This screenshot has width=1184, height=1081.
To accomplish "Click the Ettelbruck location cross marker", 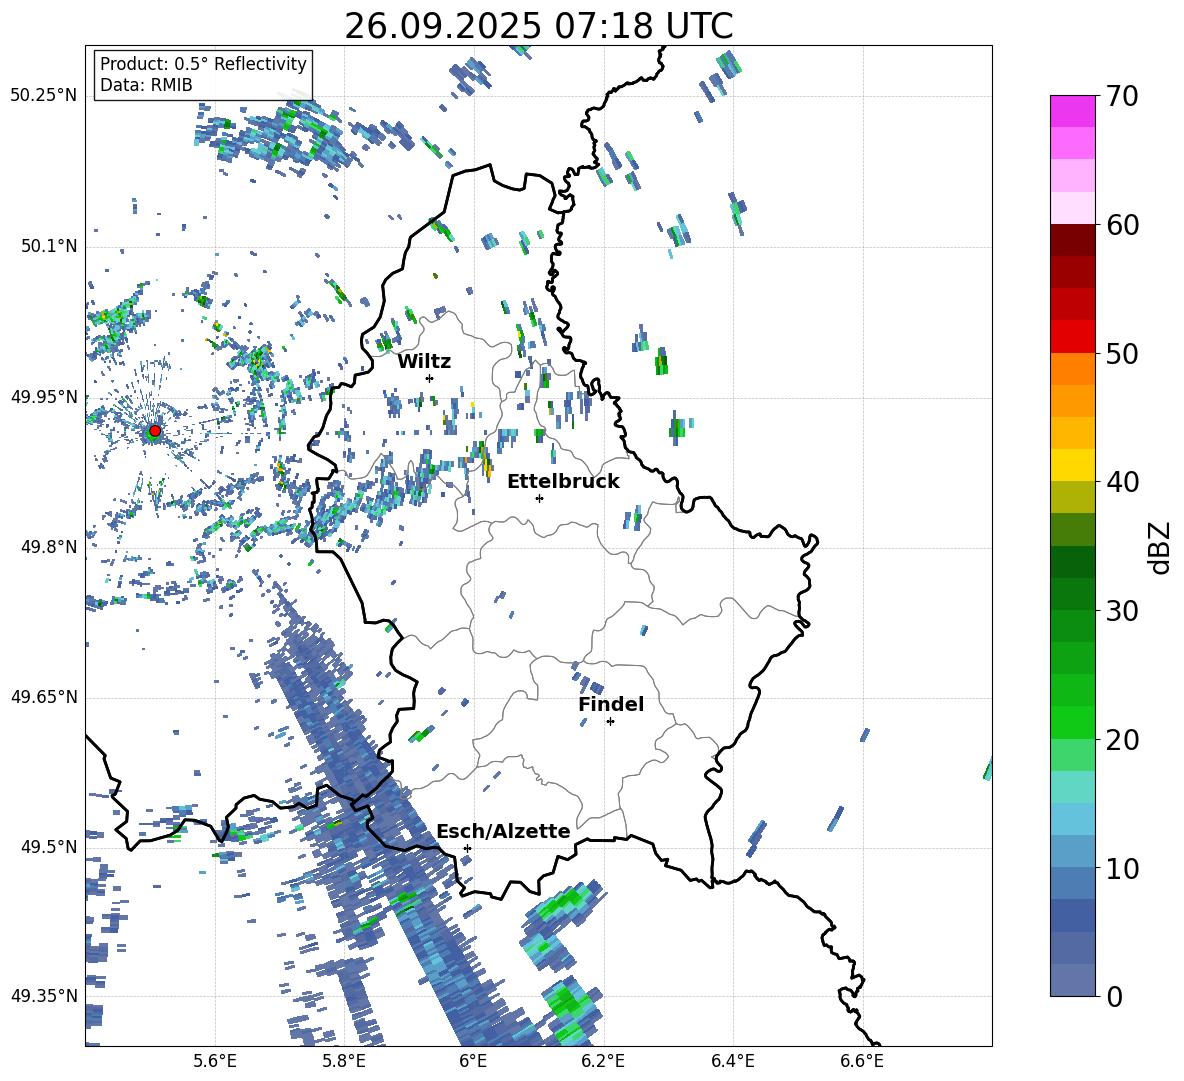I will [x=539, y=498].
